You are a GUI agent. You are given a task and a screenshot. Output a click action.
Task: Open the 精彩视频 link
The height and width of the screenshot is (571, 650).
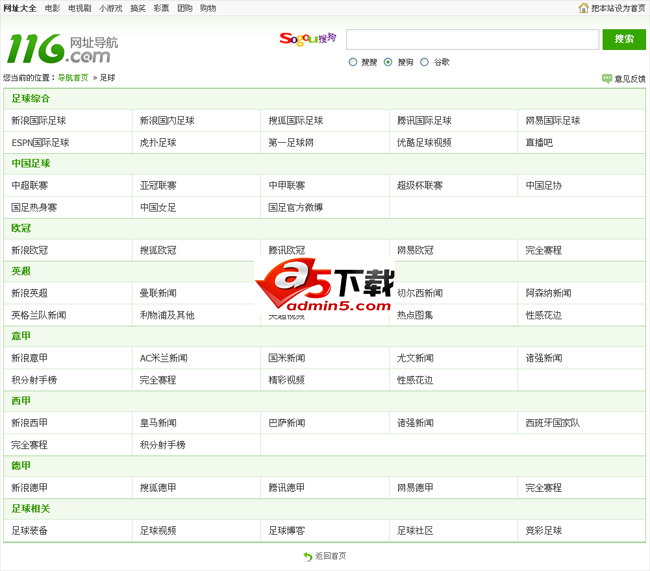pos(286,380)
